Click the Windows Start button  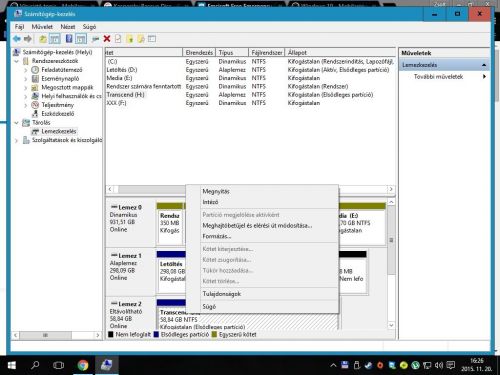tap(12, 365)
